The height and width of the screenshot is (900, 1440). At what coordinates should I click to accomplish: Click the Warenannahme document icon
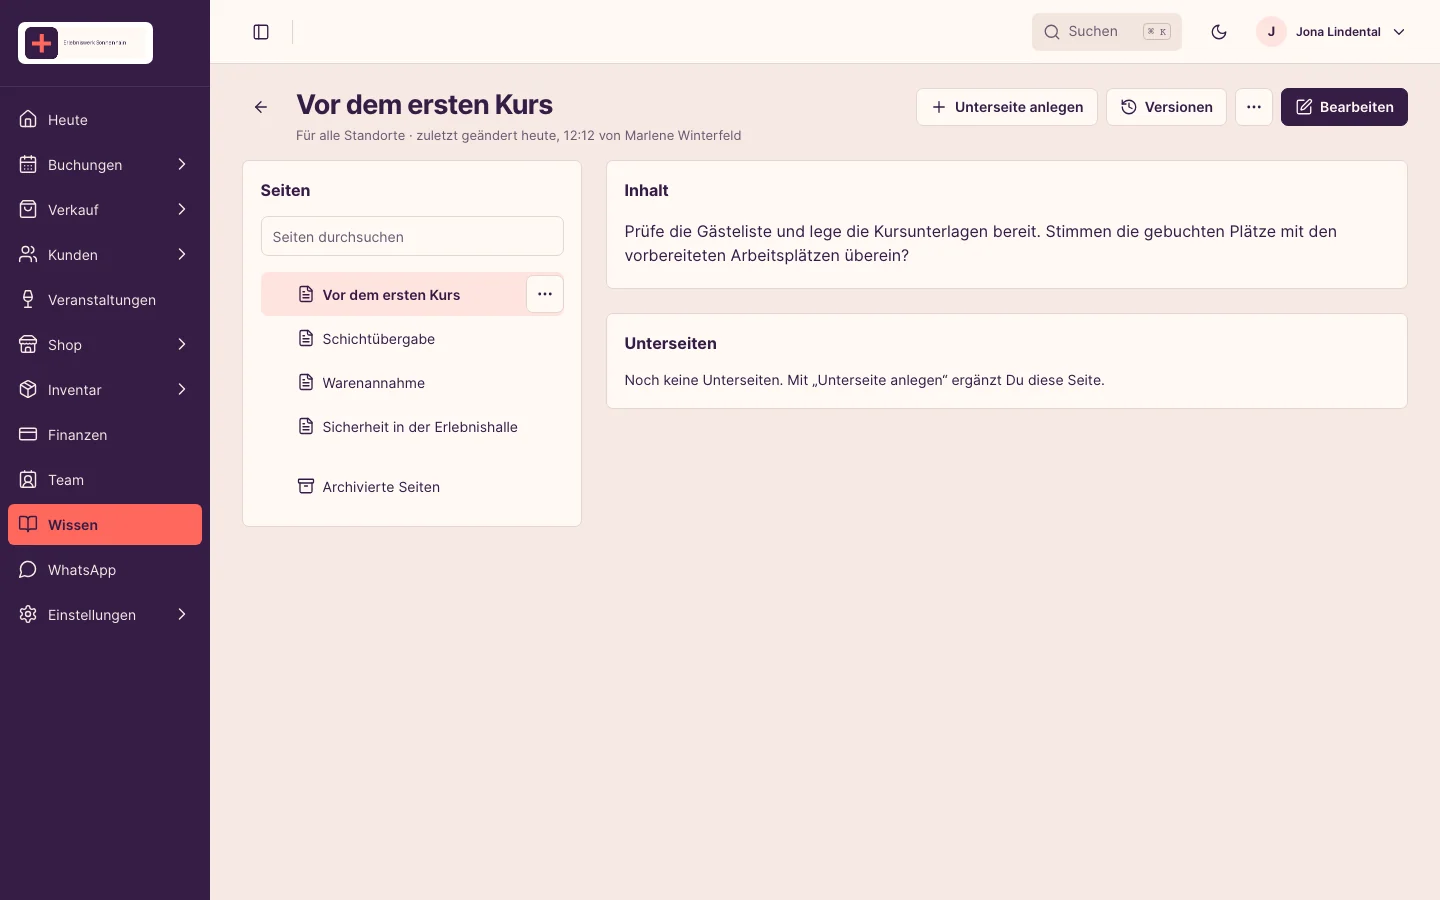tap(306, 382)
